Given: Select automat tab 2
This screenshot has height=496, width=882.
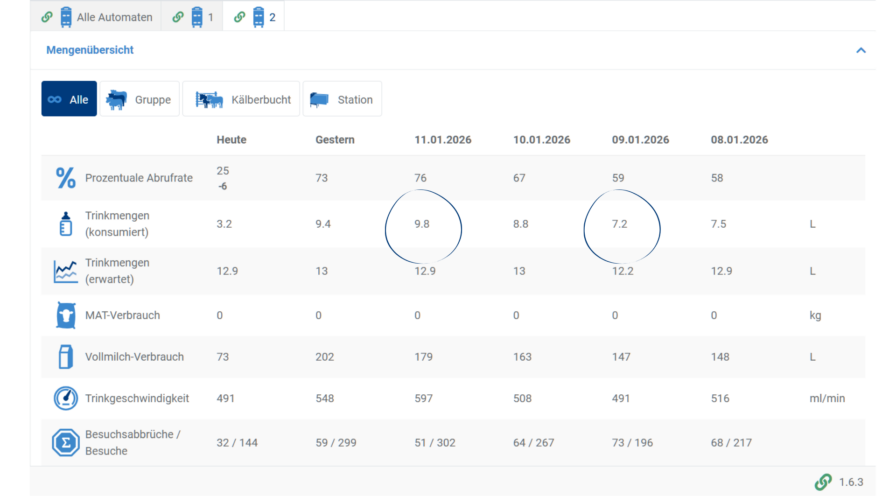Looking at the screenshot, I should click(x=254, y=17).
